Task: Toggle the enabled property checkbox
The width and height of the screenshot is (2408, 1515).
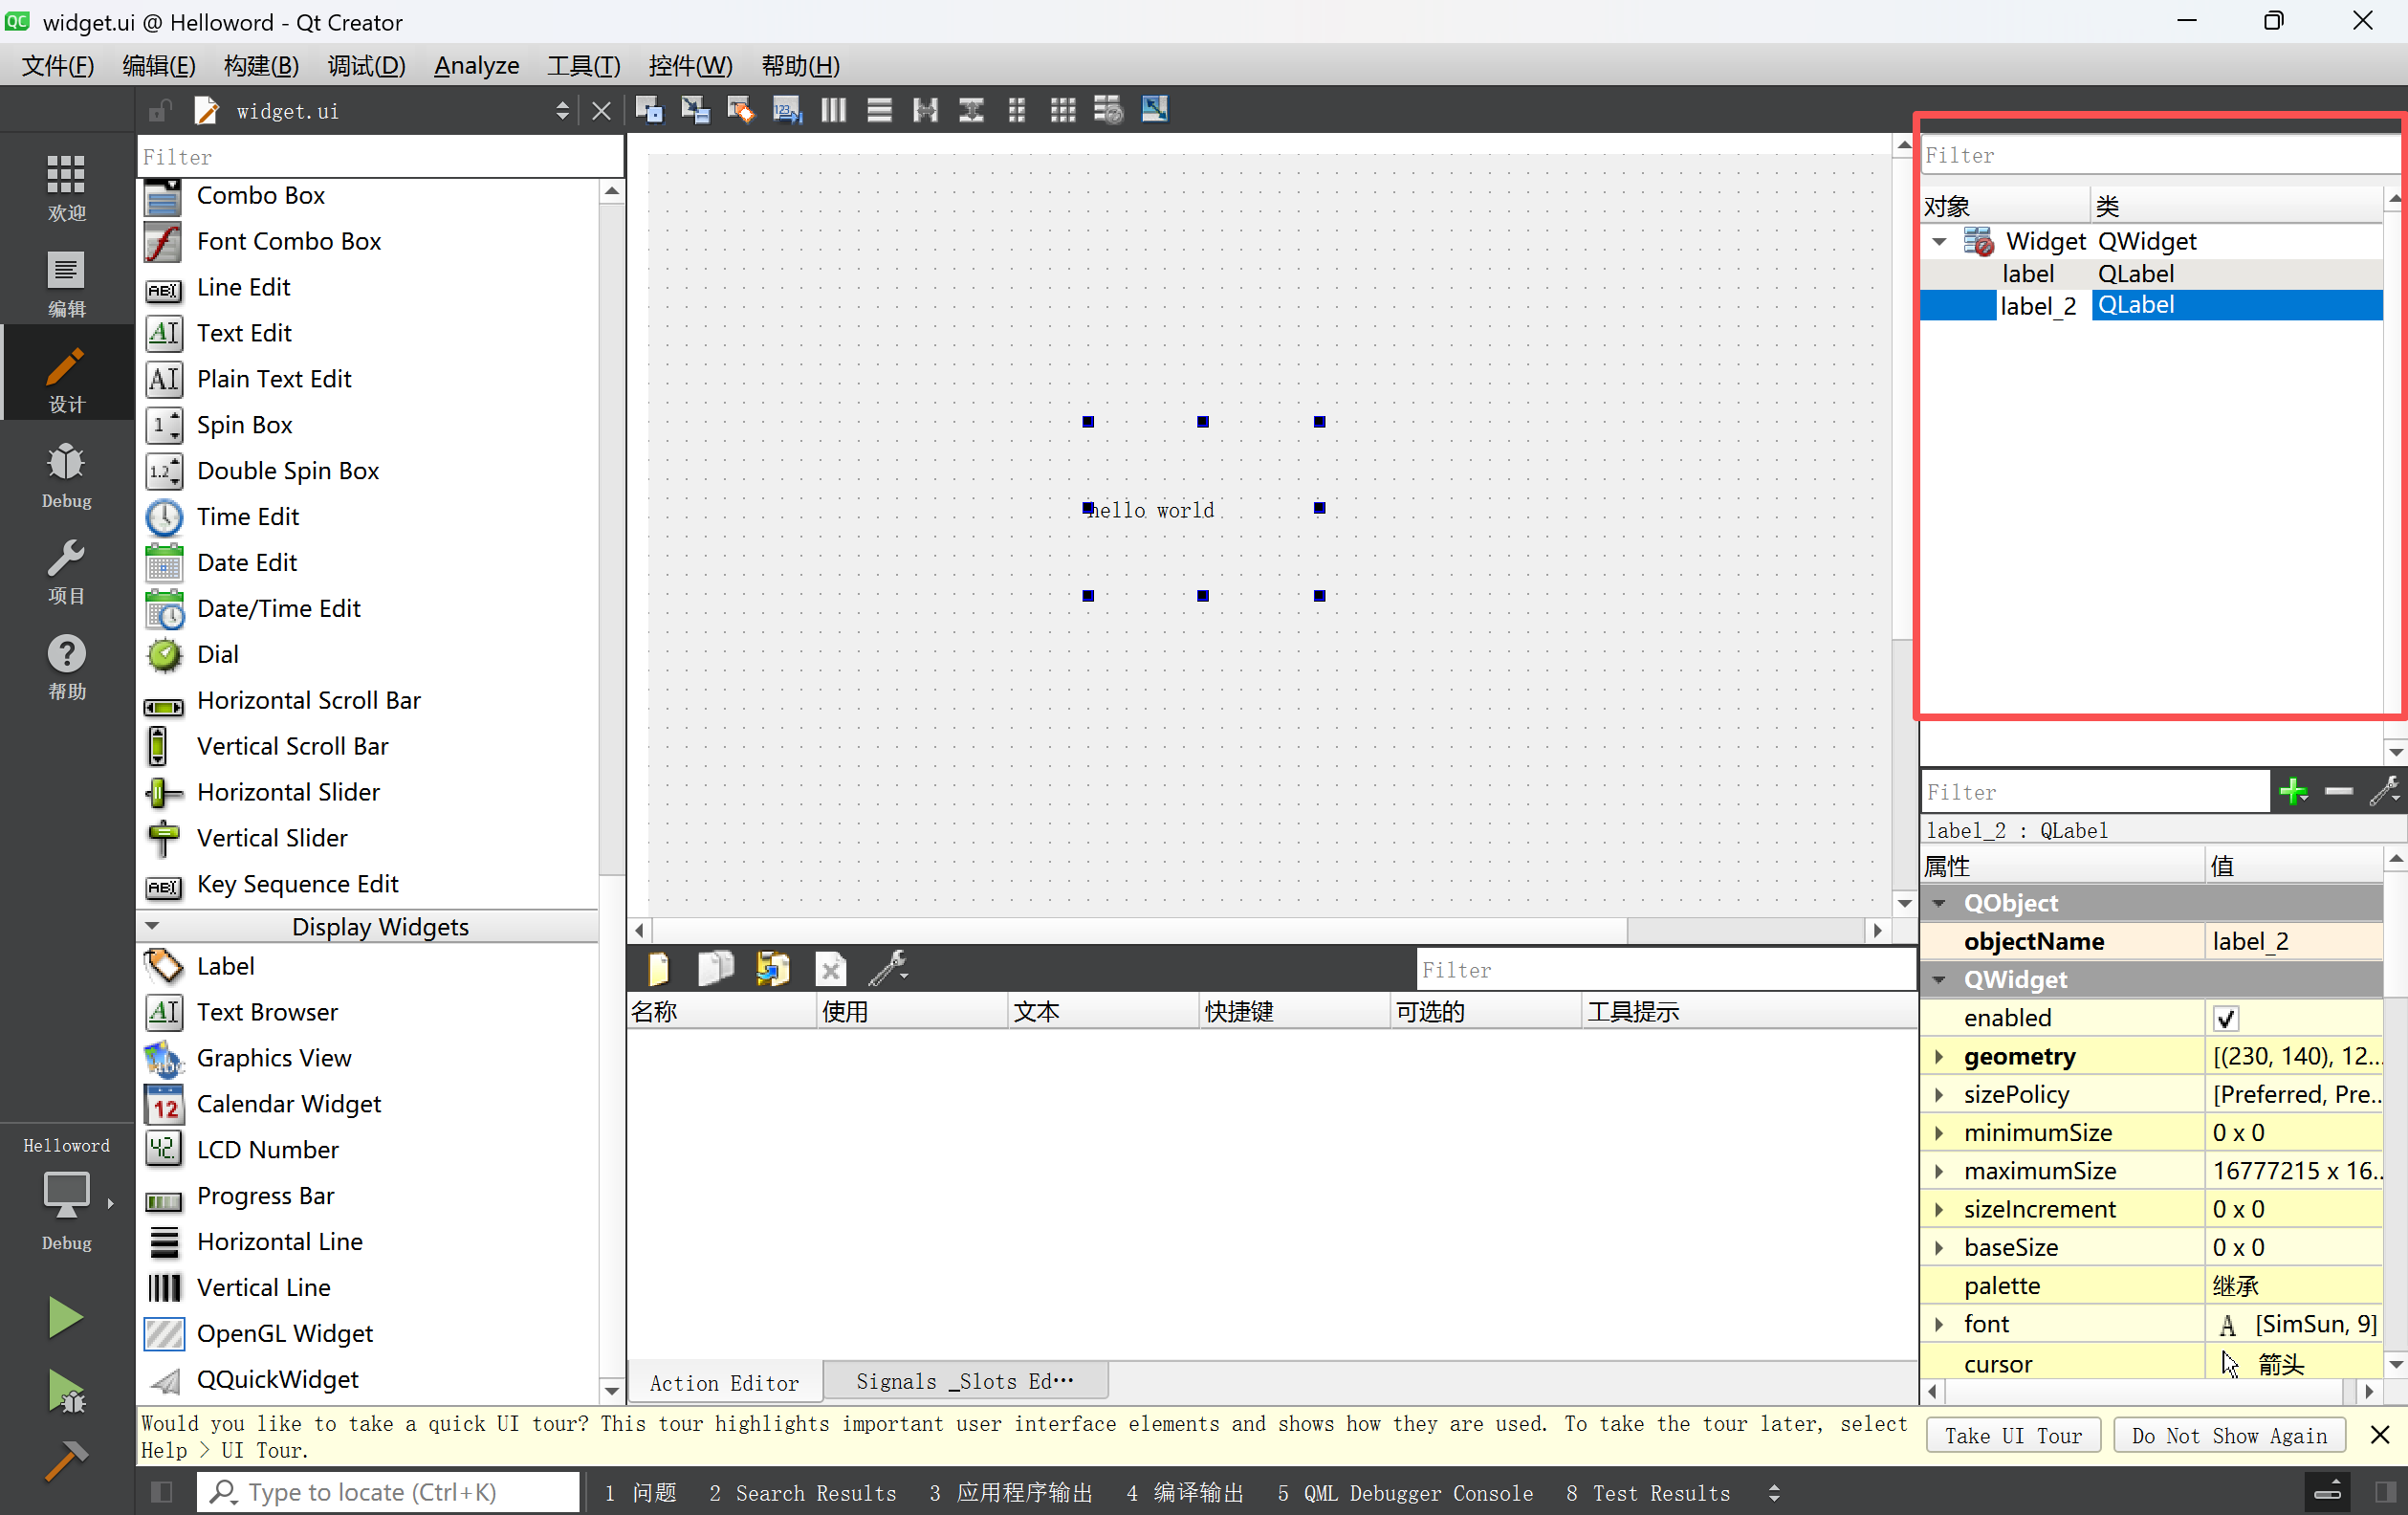Action: [x=2226, y=1018]
